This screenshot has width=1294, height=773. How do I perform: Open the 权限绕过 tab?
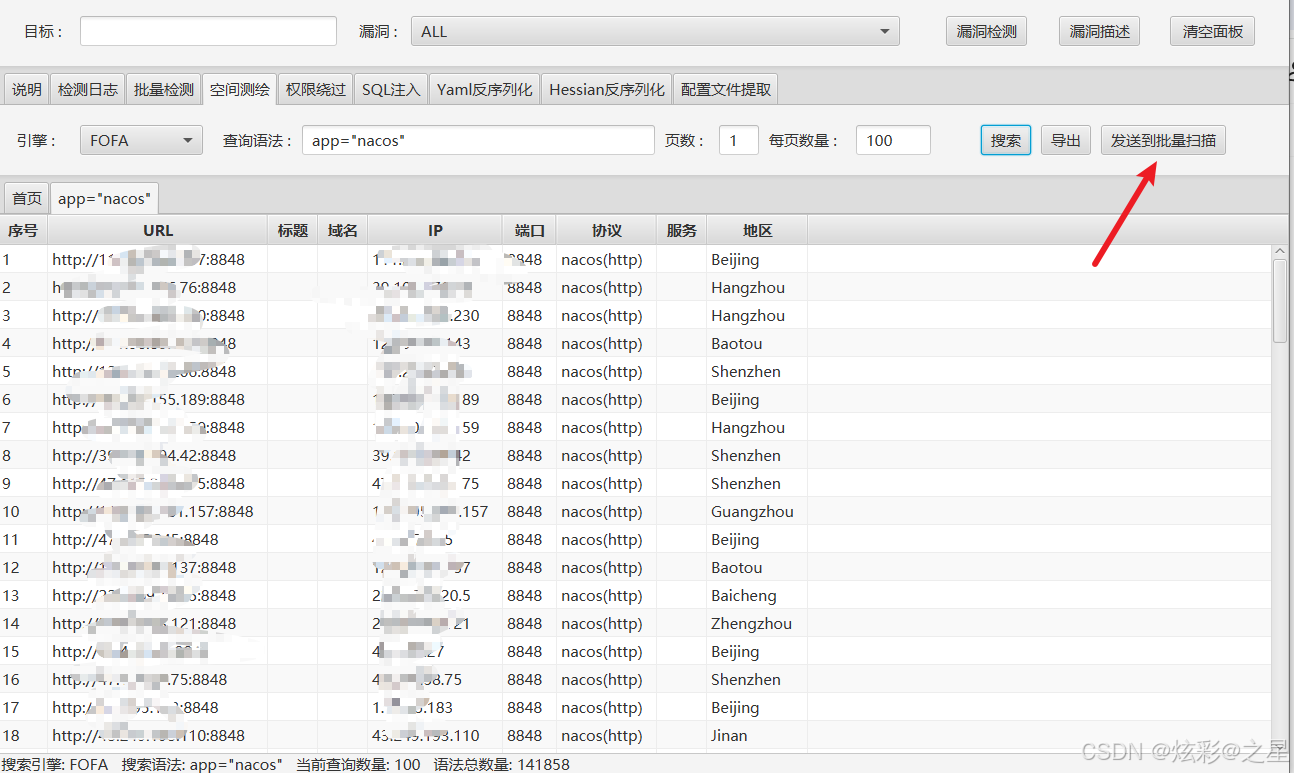pos(316,89)
